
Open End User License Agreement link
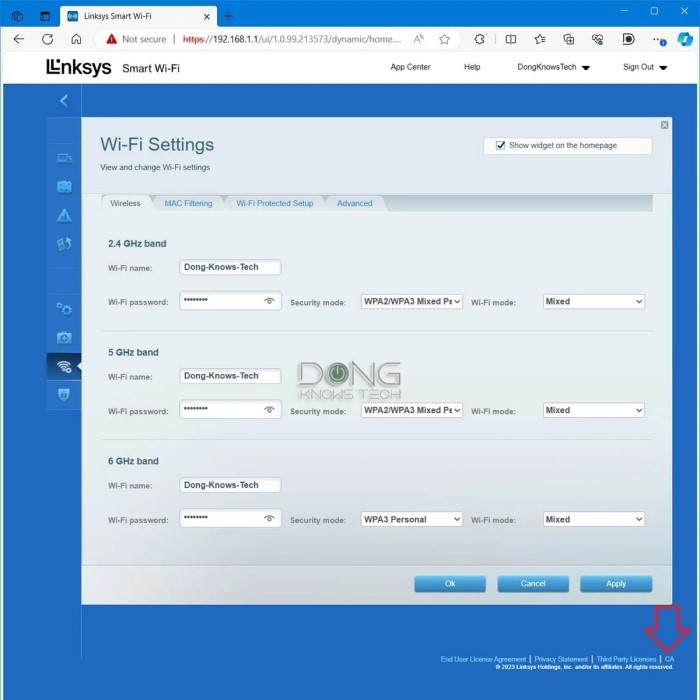(x=483, y=659)
